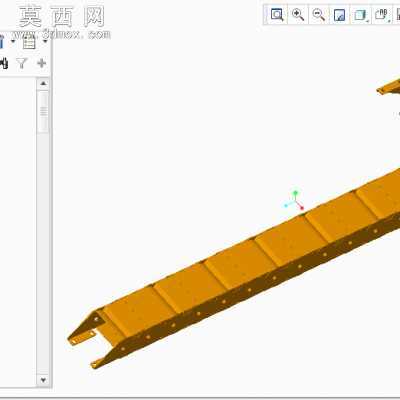Screen dimensions: 400x400
Task: Click the model tree display list icon
Action: [29, 42]
